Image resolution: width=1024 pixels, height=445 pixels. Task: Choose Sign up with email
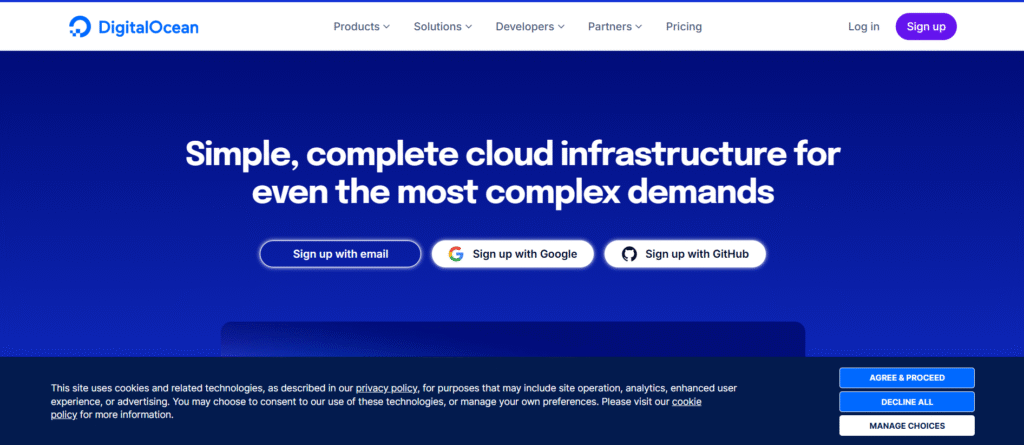click(340, 254)
